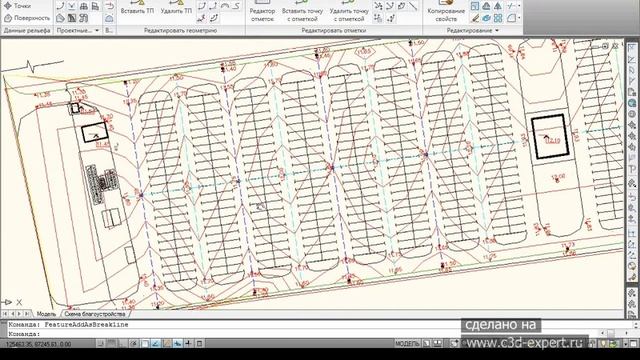The image size is (640, 360).
Task: Click the Копирование свойств (match properties) tool
Action: 446,11
